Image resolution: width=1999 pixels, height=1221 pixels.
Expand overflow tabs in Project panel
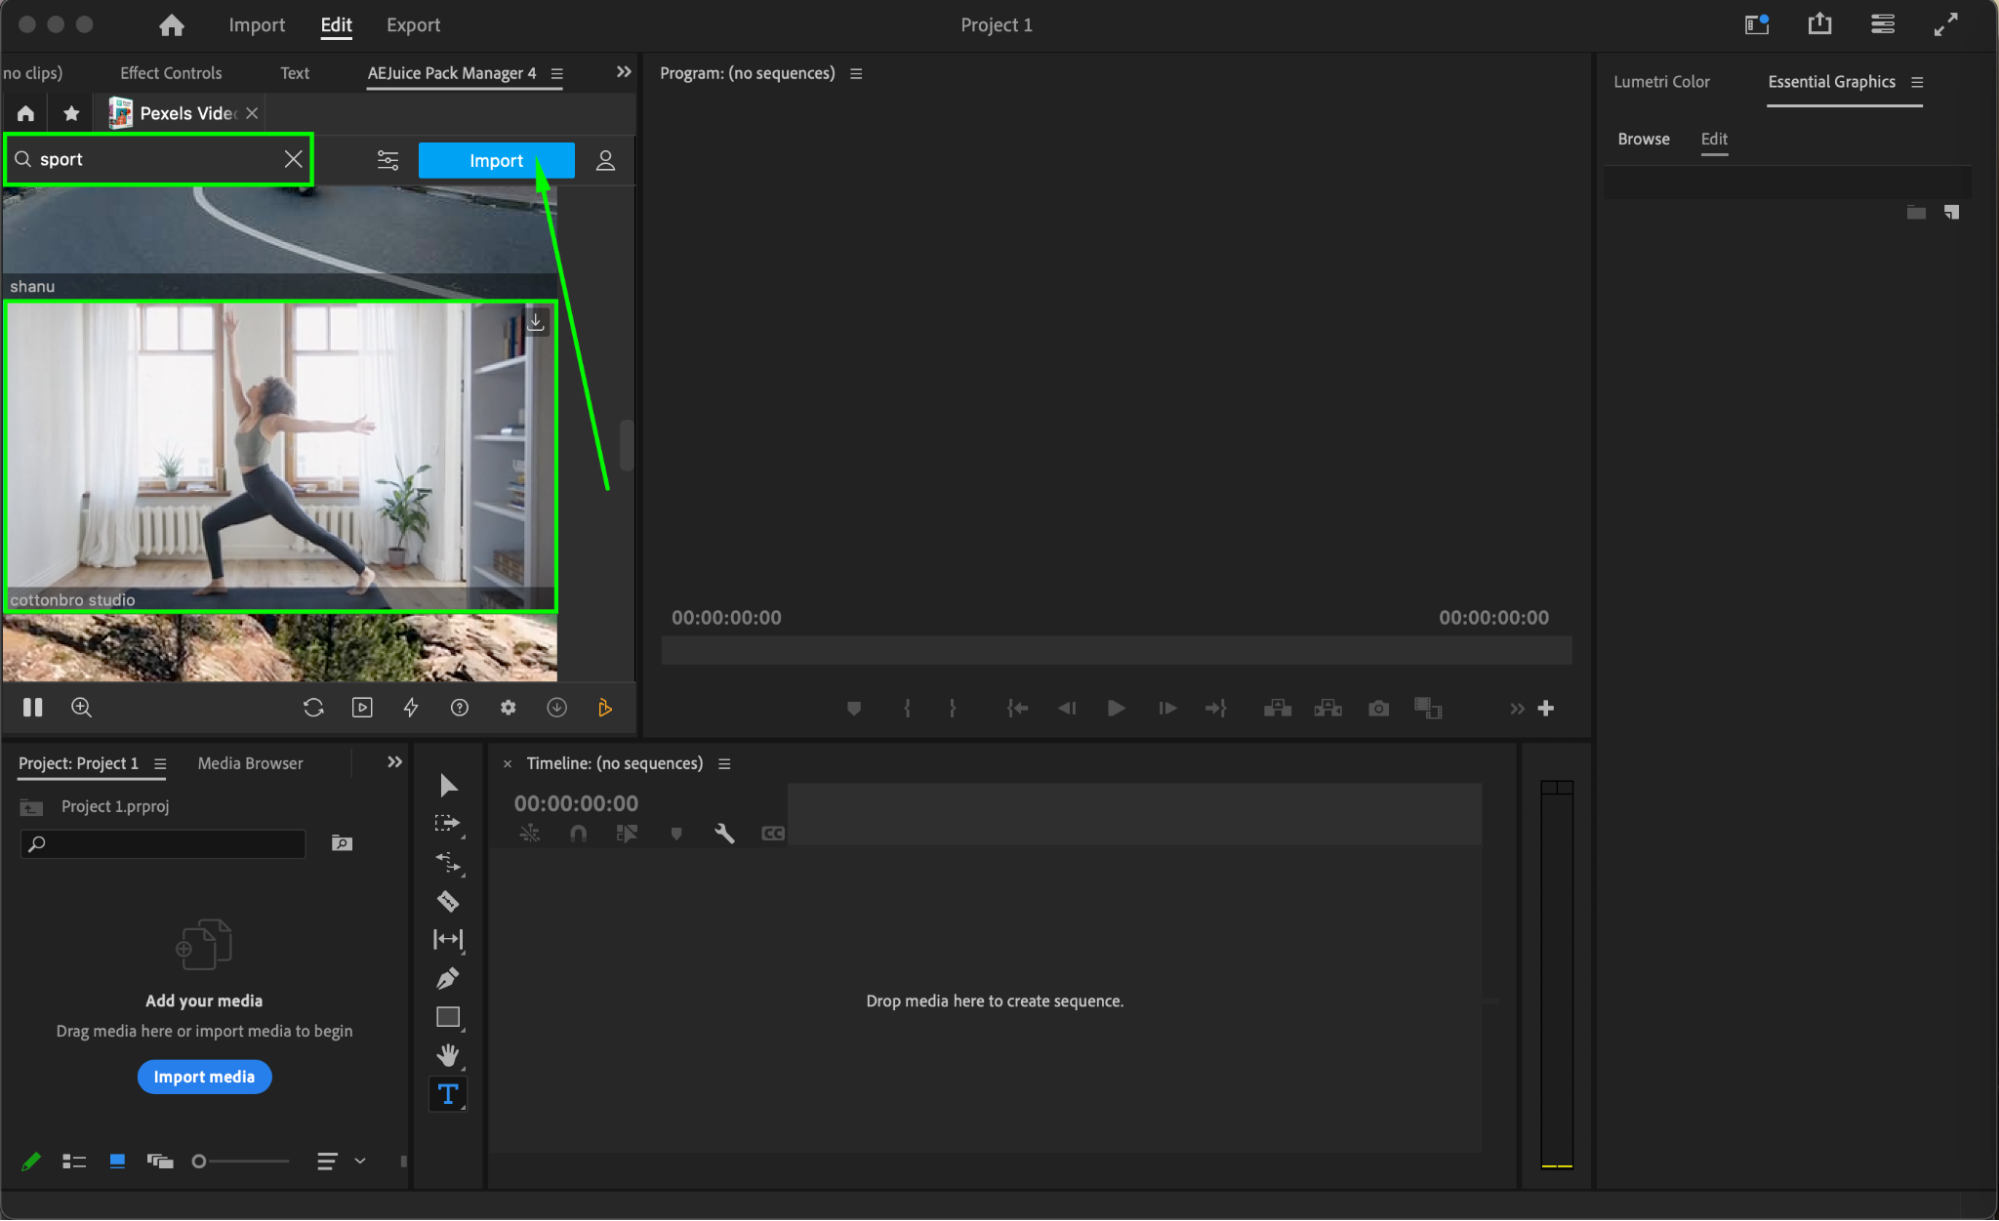click(394, 762)
